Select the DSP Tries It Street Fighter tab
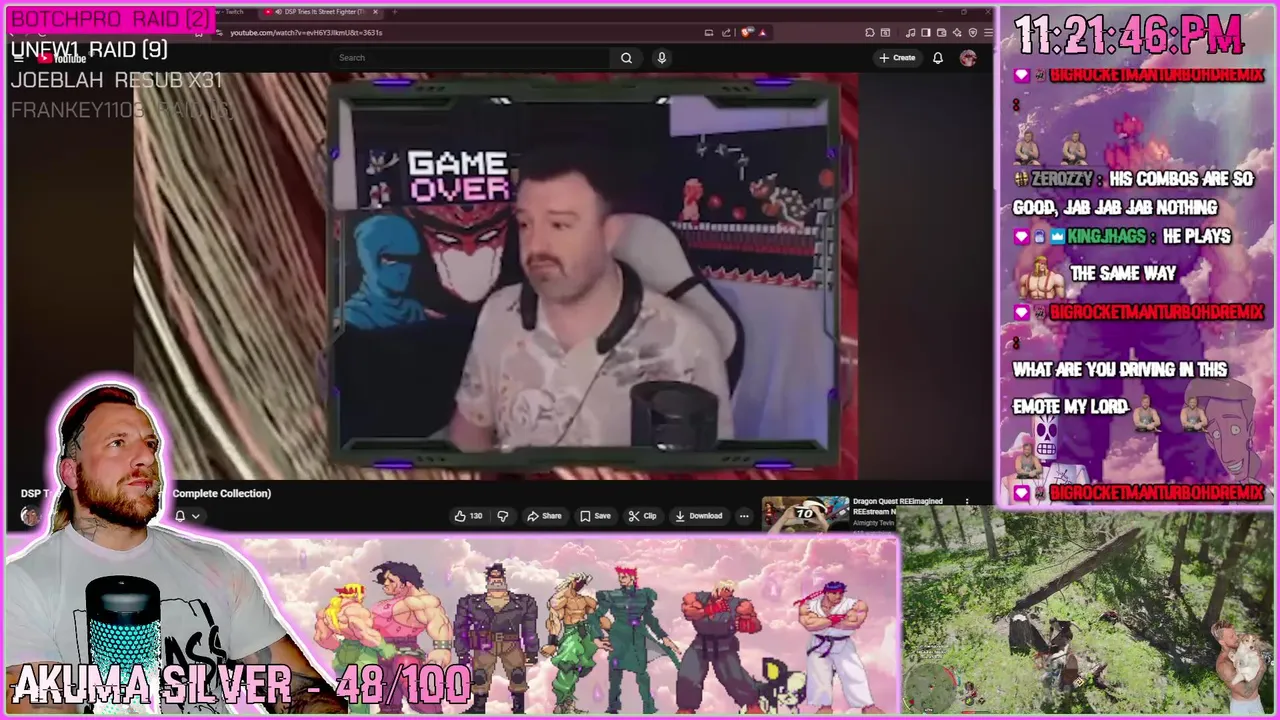1280x720 pixels. 322,12
